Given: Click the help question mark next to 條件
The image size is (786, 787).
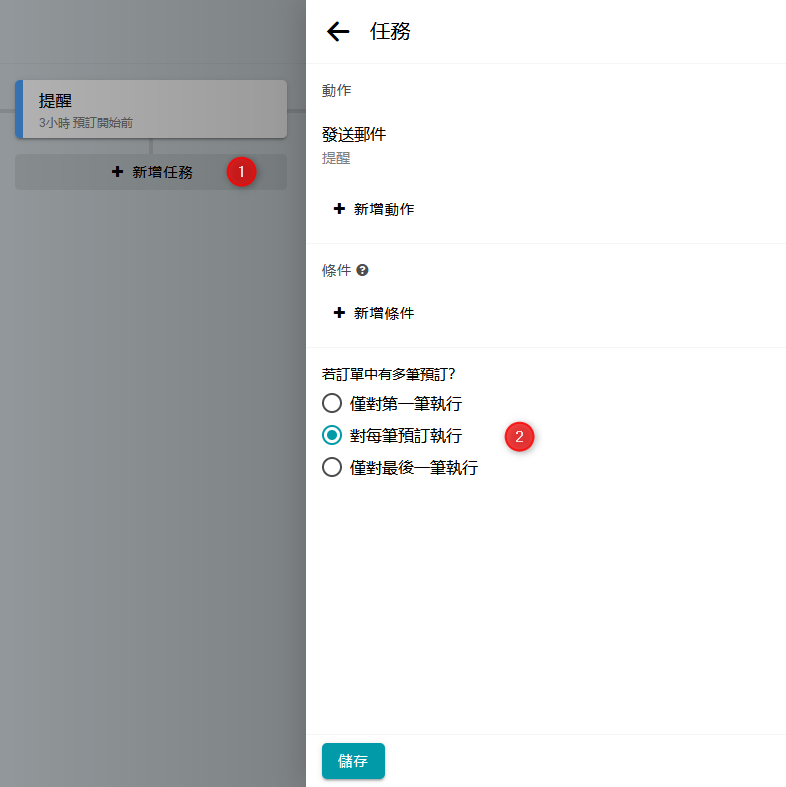Looking at the screenshot, I should (362, 270).
